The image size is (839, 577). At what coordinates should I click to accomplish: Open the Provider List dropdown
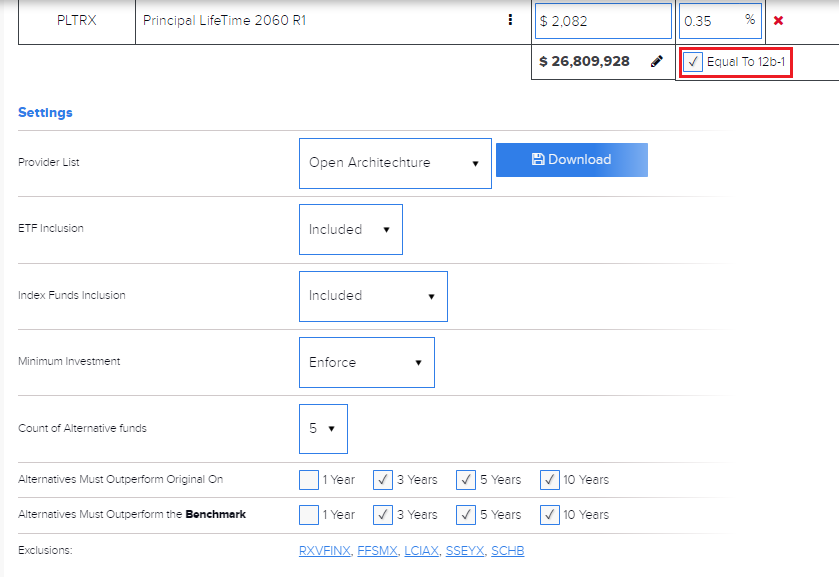tap(395, 163)
